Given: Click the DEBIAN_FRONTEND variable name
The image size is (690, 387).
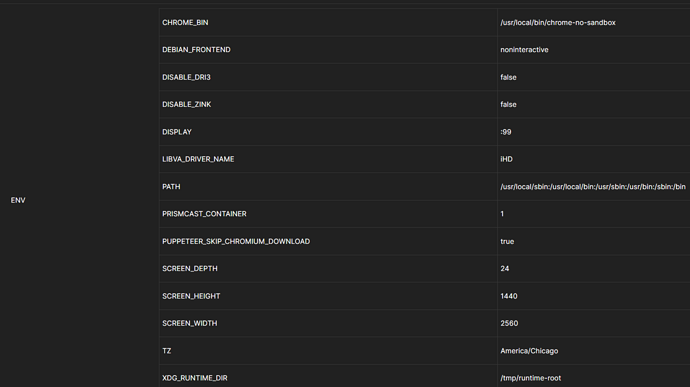Looking at the screenshot, I should point(196,50).
